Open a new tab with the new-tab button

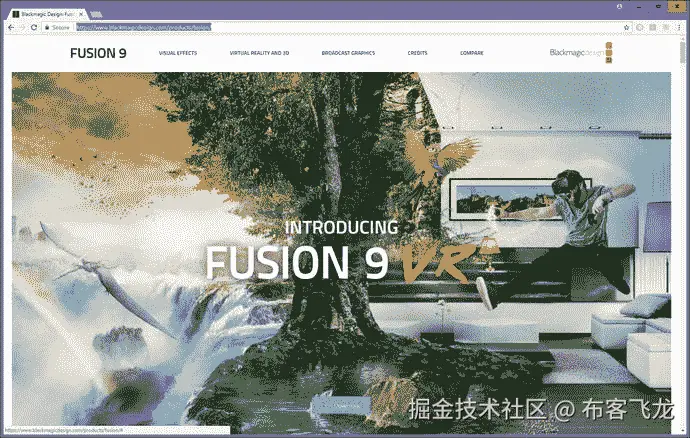pyautogui.click(x=96, y=15)
